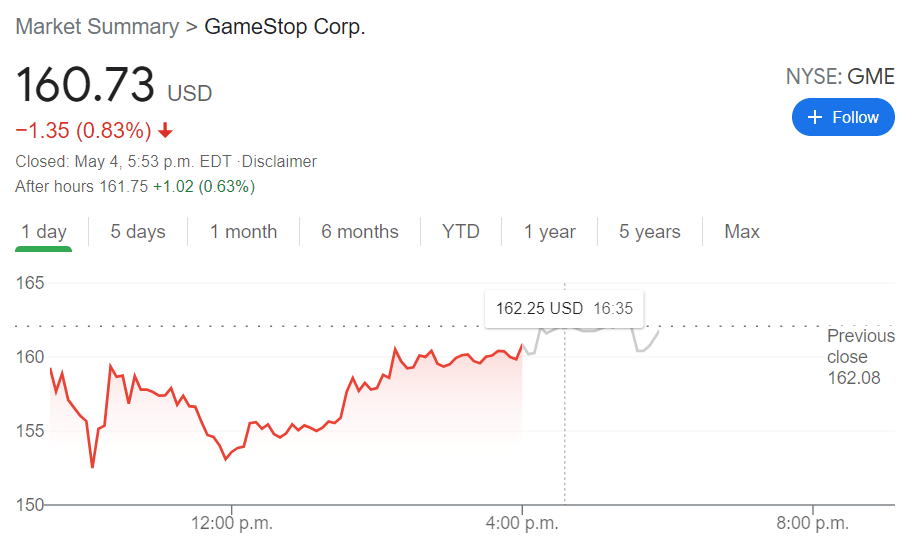The height and width of the screenshot is (558, 919).
Task: Click the Market Summary breadcrumb
Action: point(97,27)
